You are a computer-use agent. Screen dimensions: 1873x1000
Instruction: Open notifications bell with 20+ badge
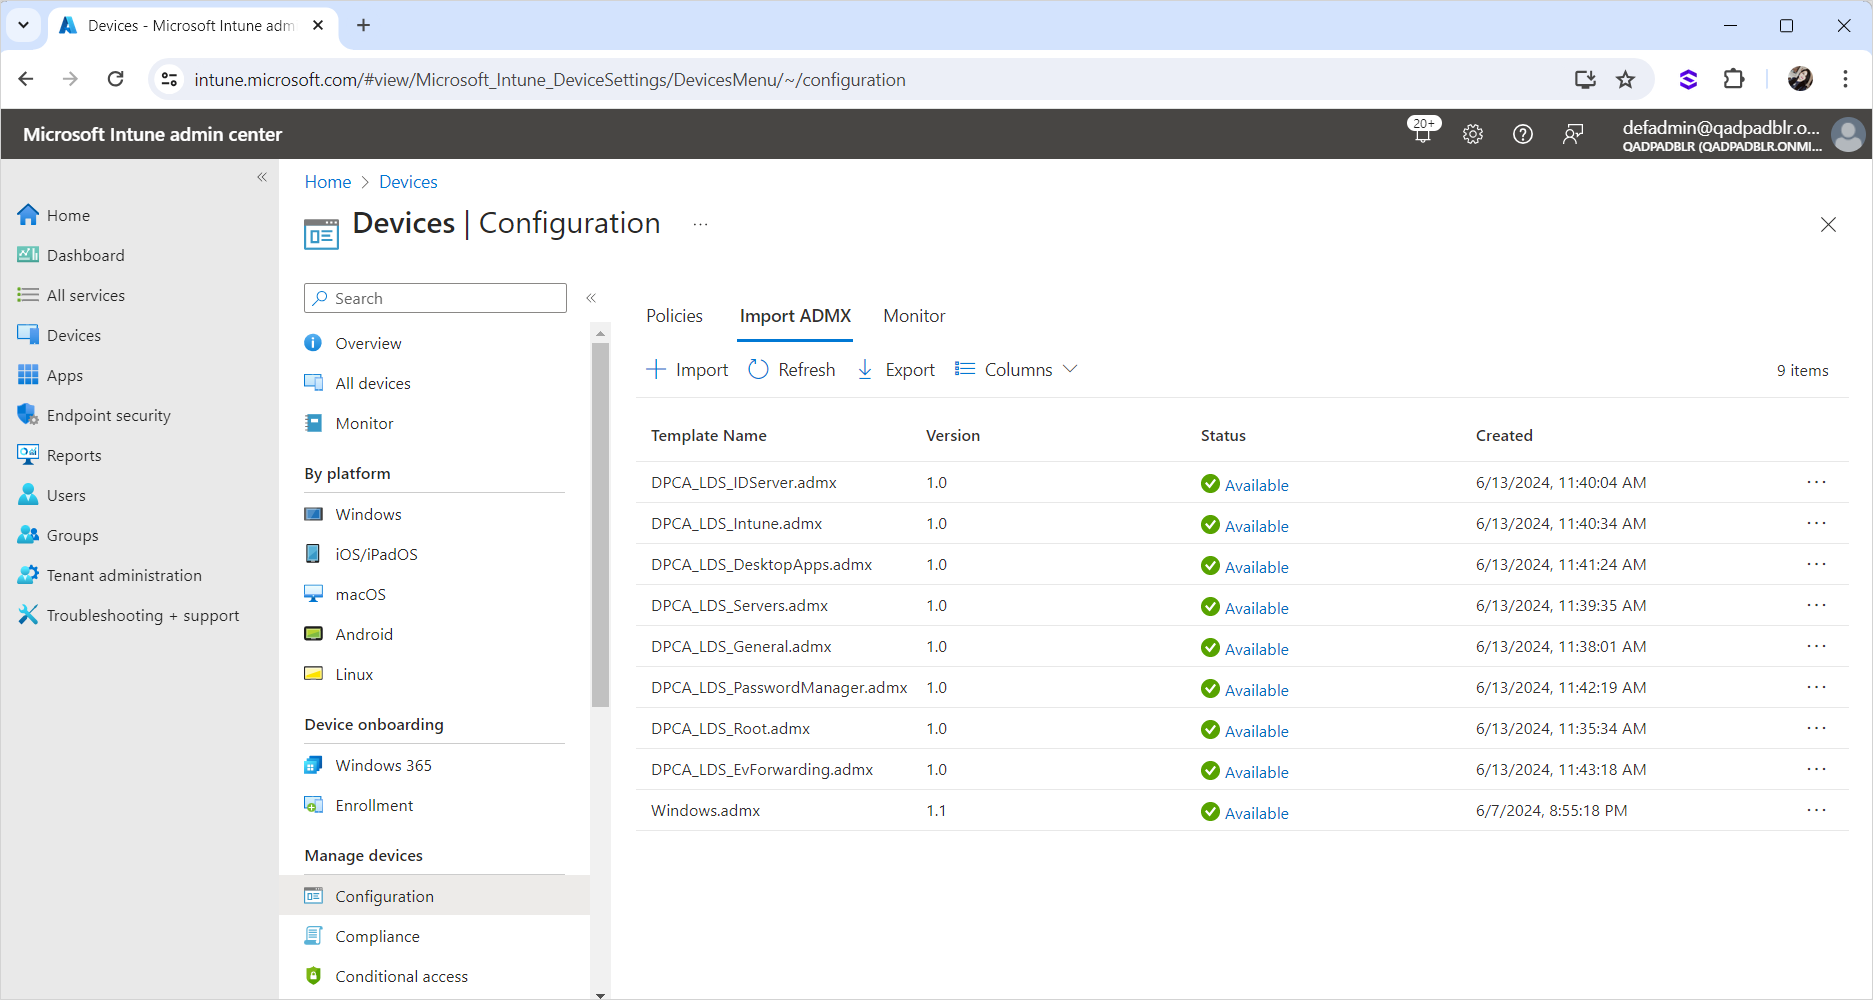point(1423,133)
